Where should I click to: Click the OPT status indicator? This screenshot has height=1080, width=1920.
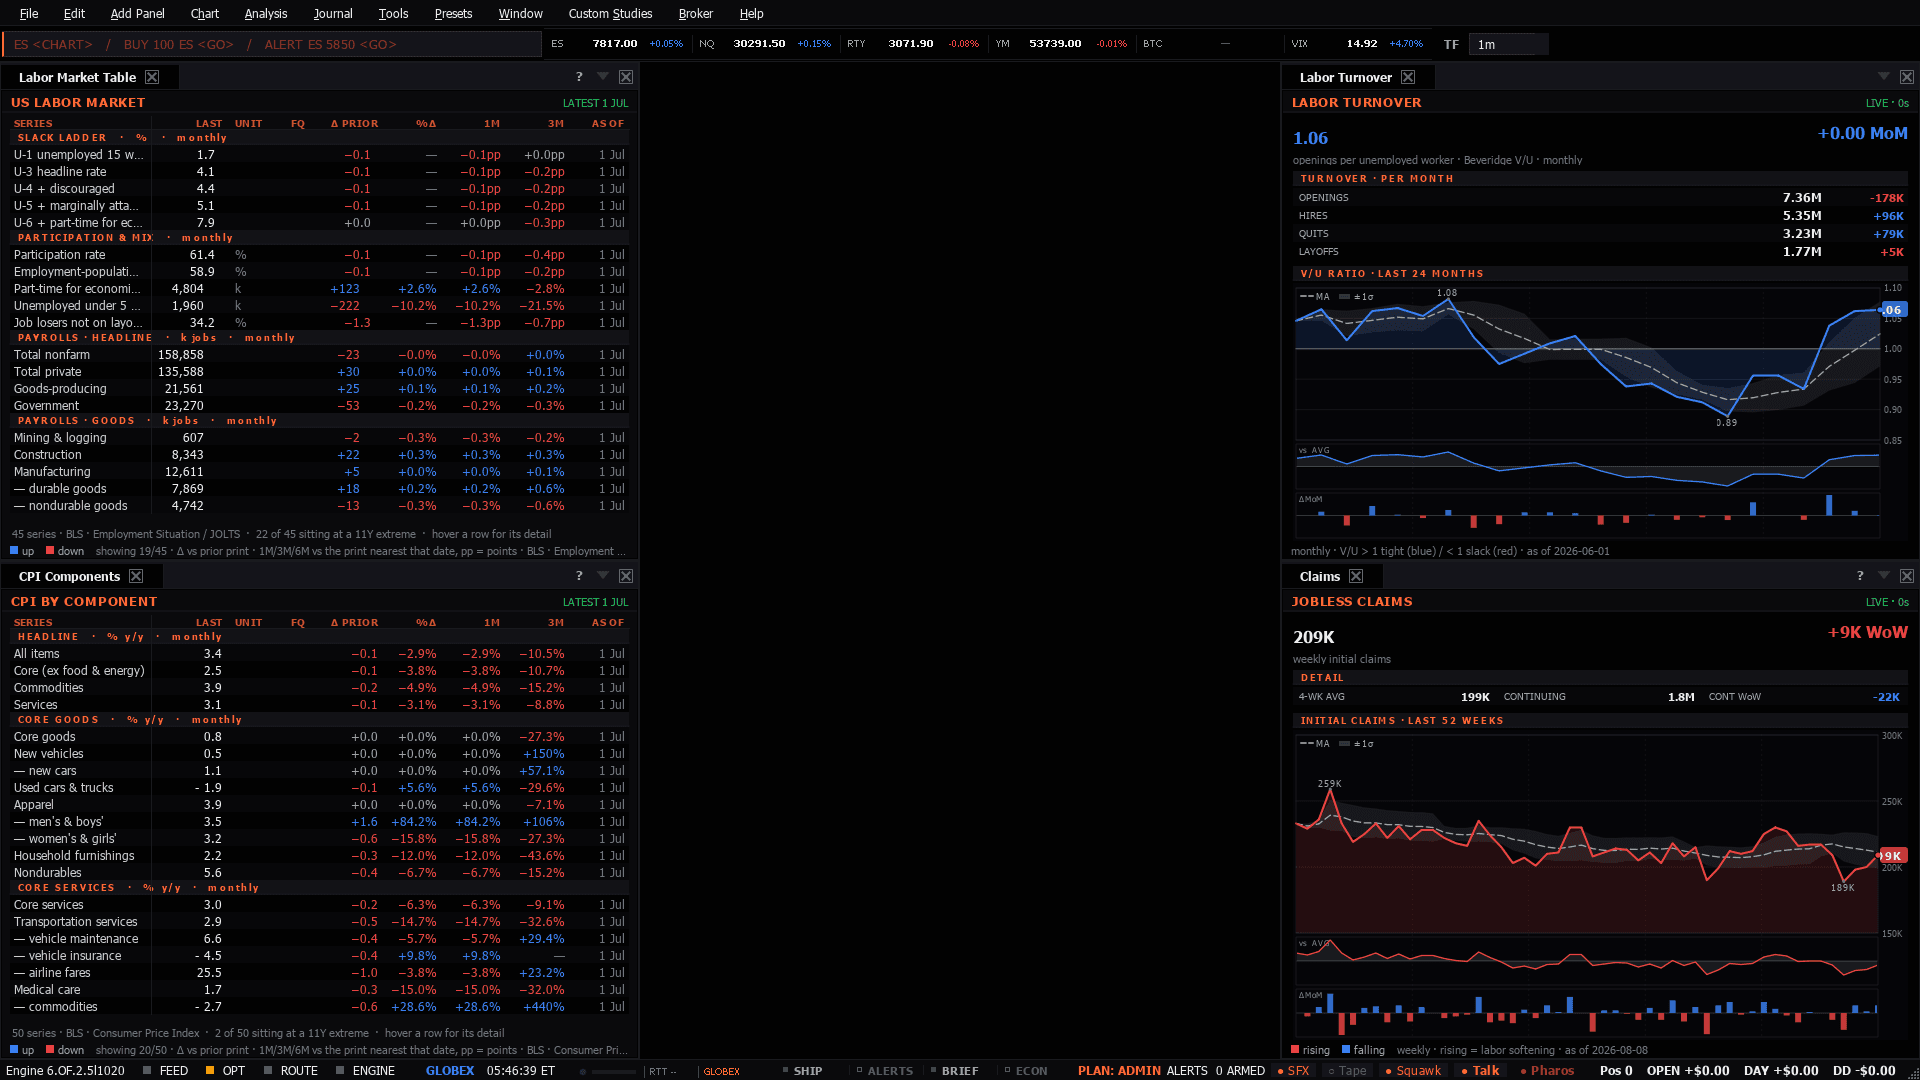[225, 1071]
